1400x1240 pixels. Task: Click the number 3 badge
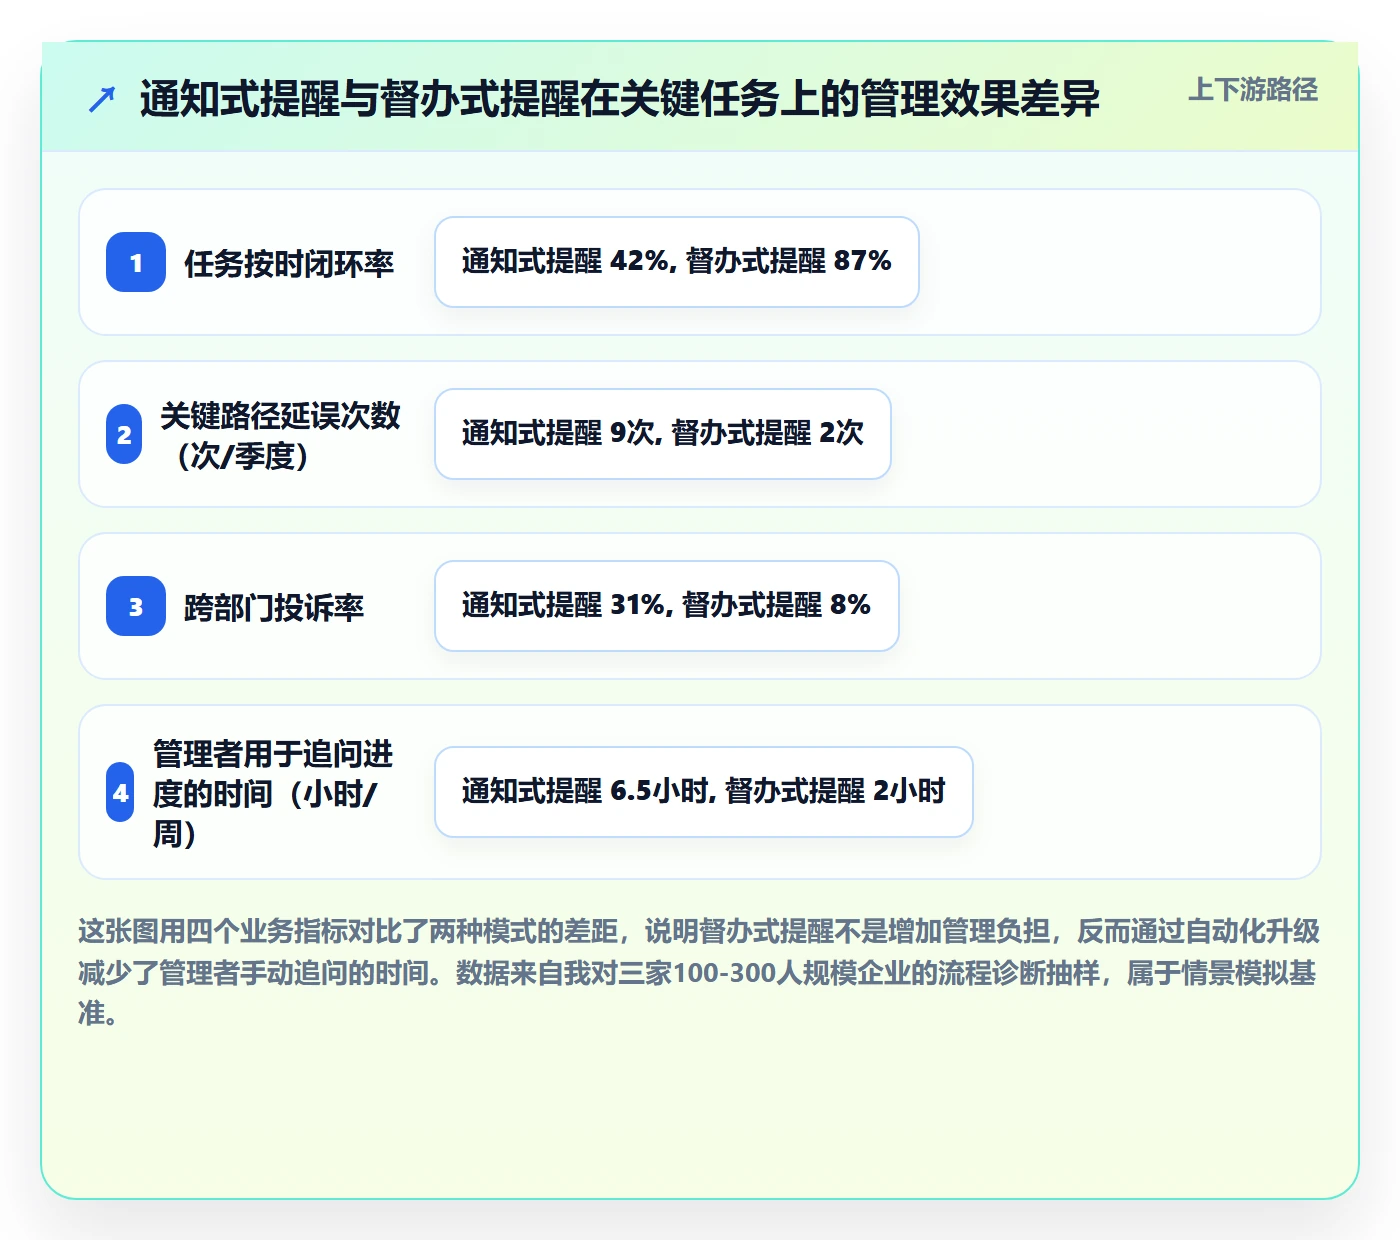click(136, 606)
